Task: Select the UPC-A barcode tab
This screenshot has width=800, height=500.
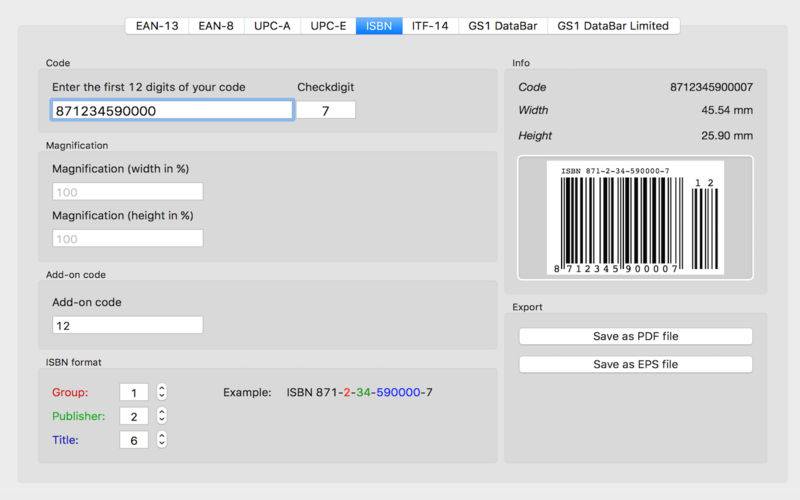Action: (x=272, y=26)
